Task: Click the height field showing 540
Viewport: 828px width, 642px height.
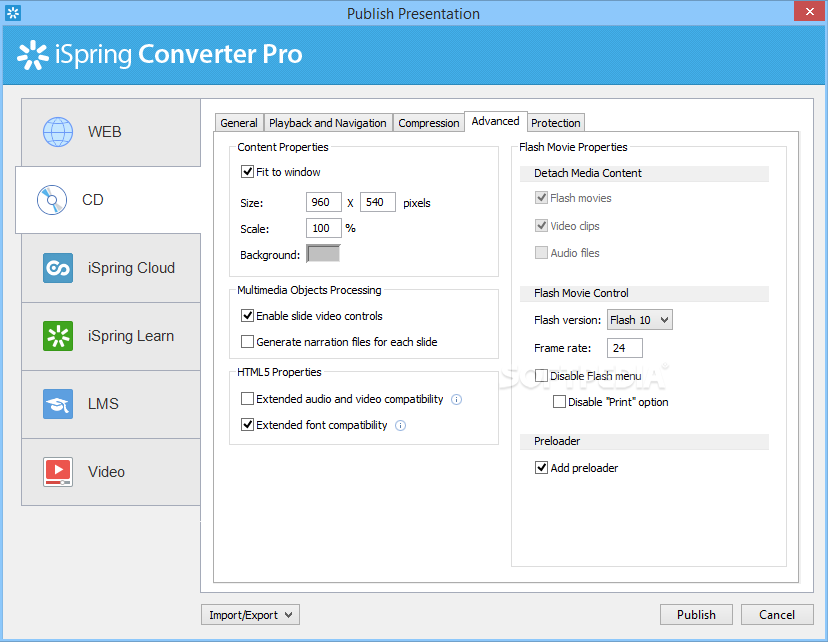Action: [378, 202]
